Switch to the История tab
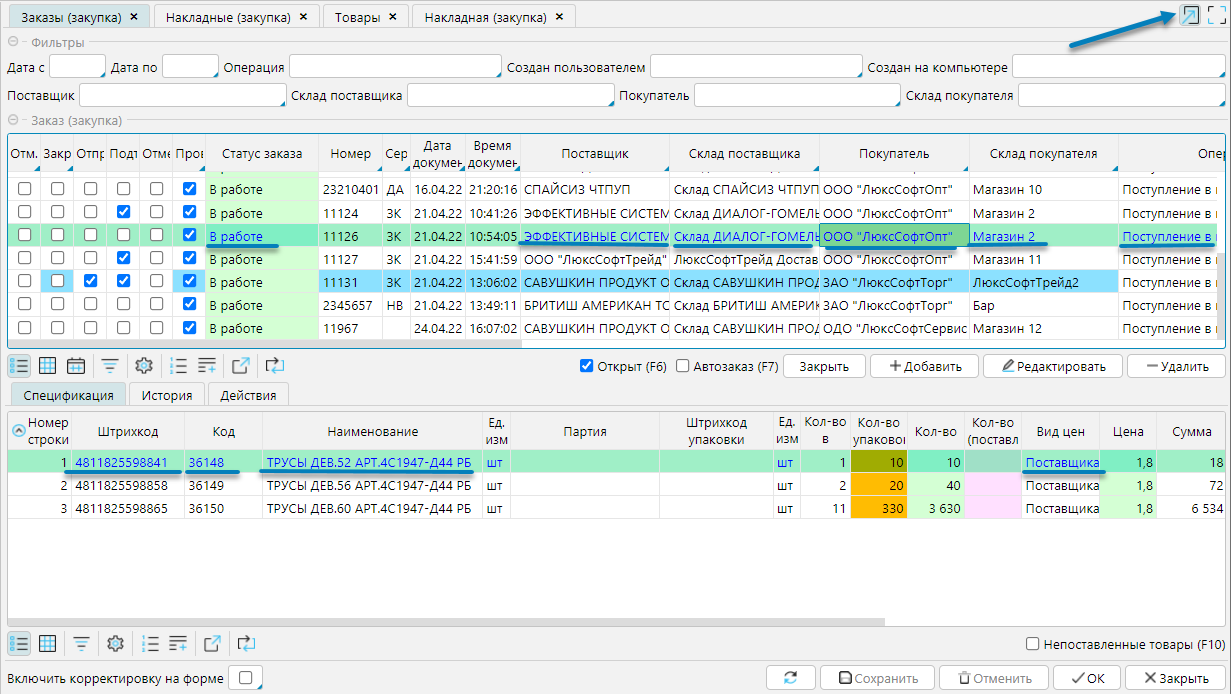 (166, 395)
